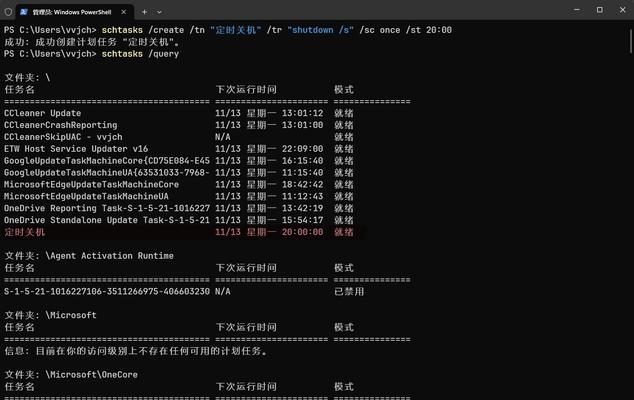The image size is (634, 400).
Task: Click the '\Microsoft\OneCore' folder line
Action: pos(71,375)
